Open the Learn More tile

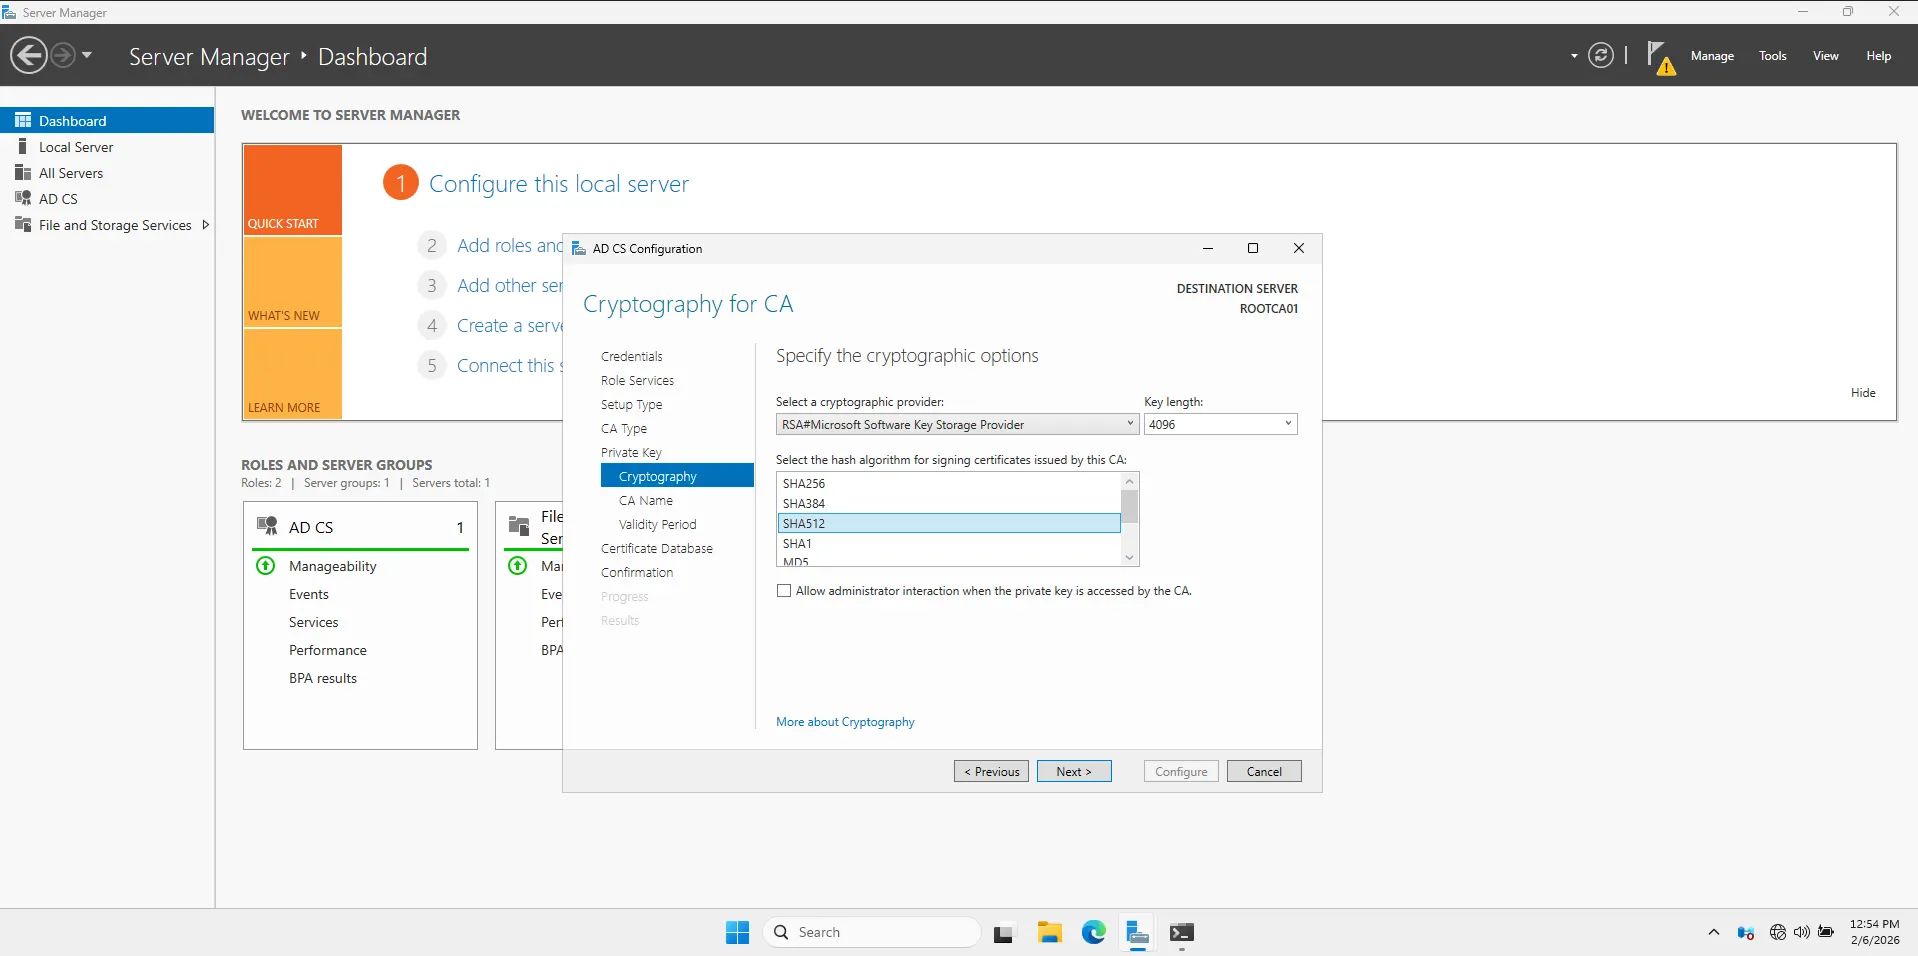click(292, 373)
